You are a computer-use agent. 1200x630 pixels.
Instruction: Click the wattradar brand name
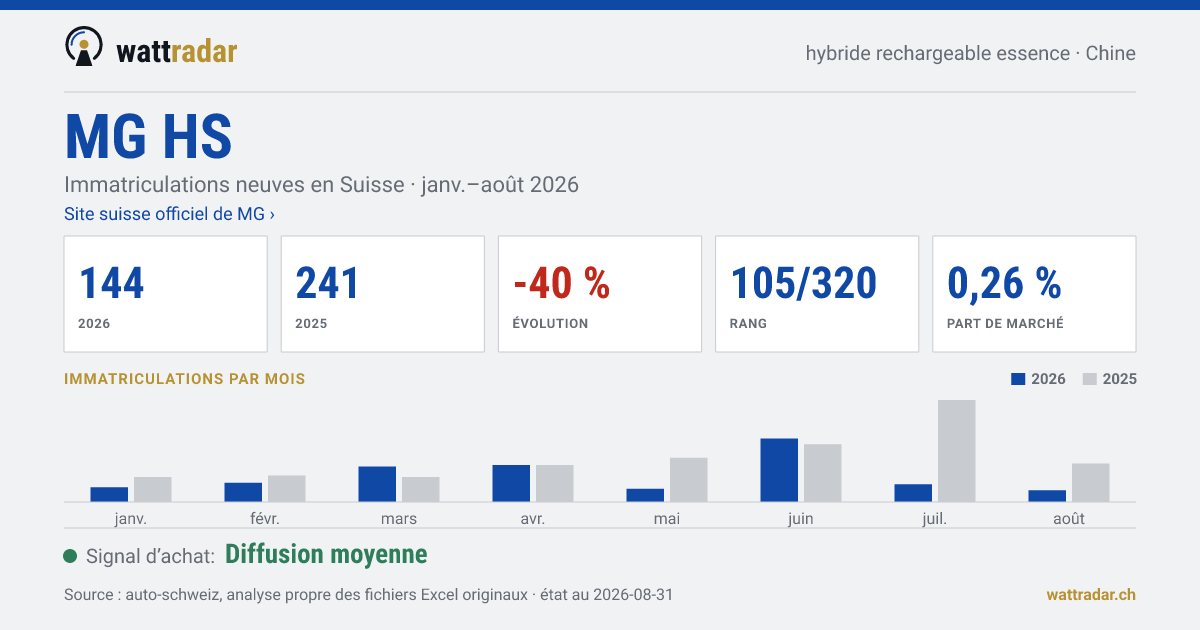176,51
